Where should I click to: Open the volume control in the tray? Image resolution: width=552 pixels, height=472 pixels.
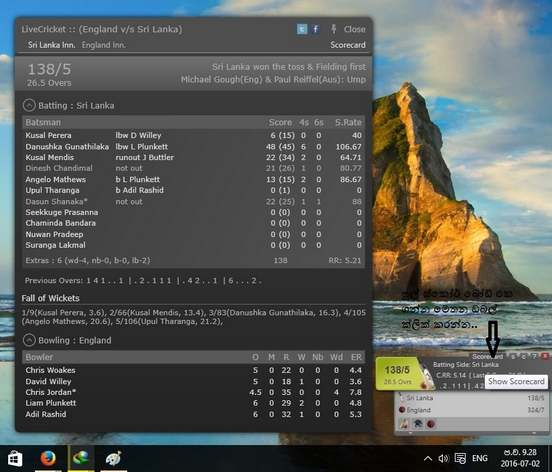point(443,458)
